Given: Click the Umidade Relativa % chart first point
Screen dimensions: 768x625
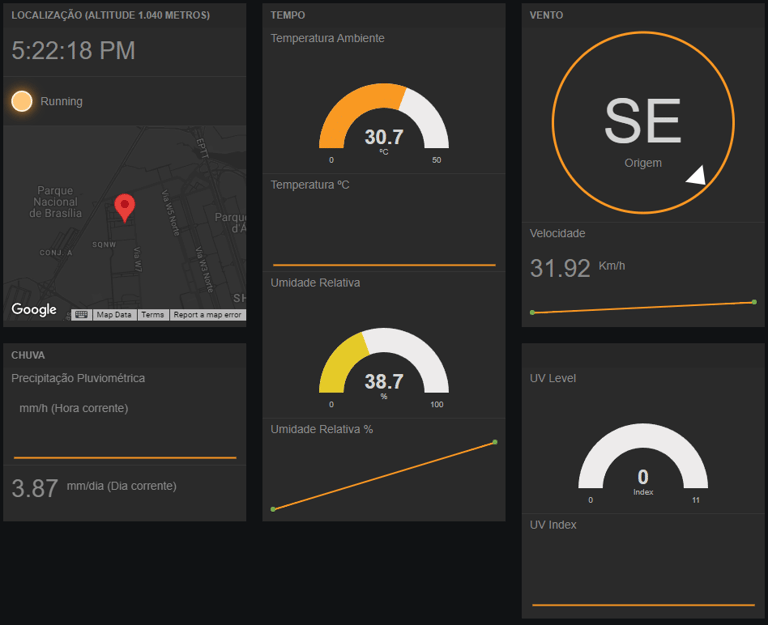Looking at the screenshot, I should 273,509.
